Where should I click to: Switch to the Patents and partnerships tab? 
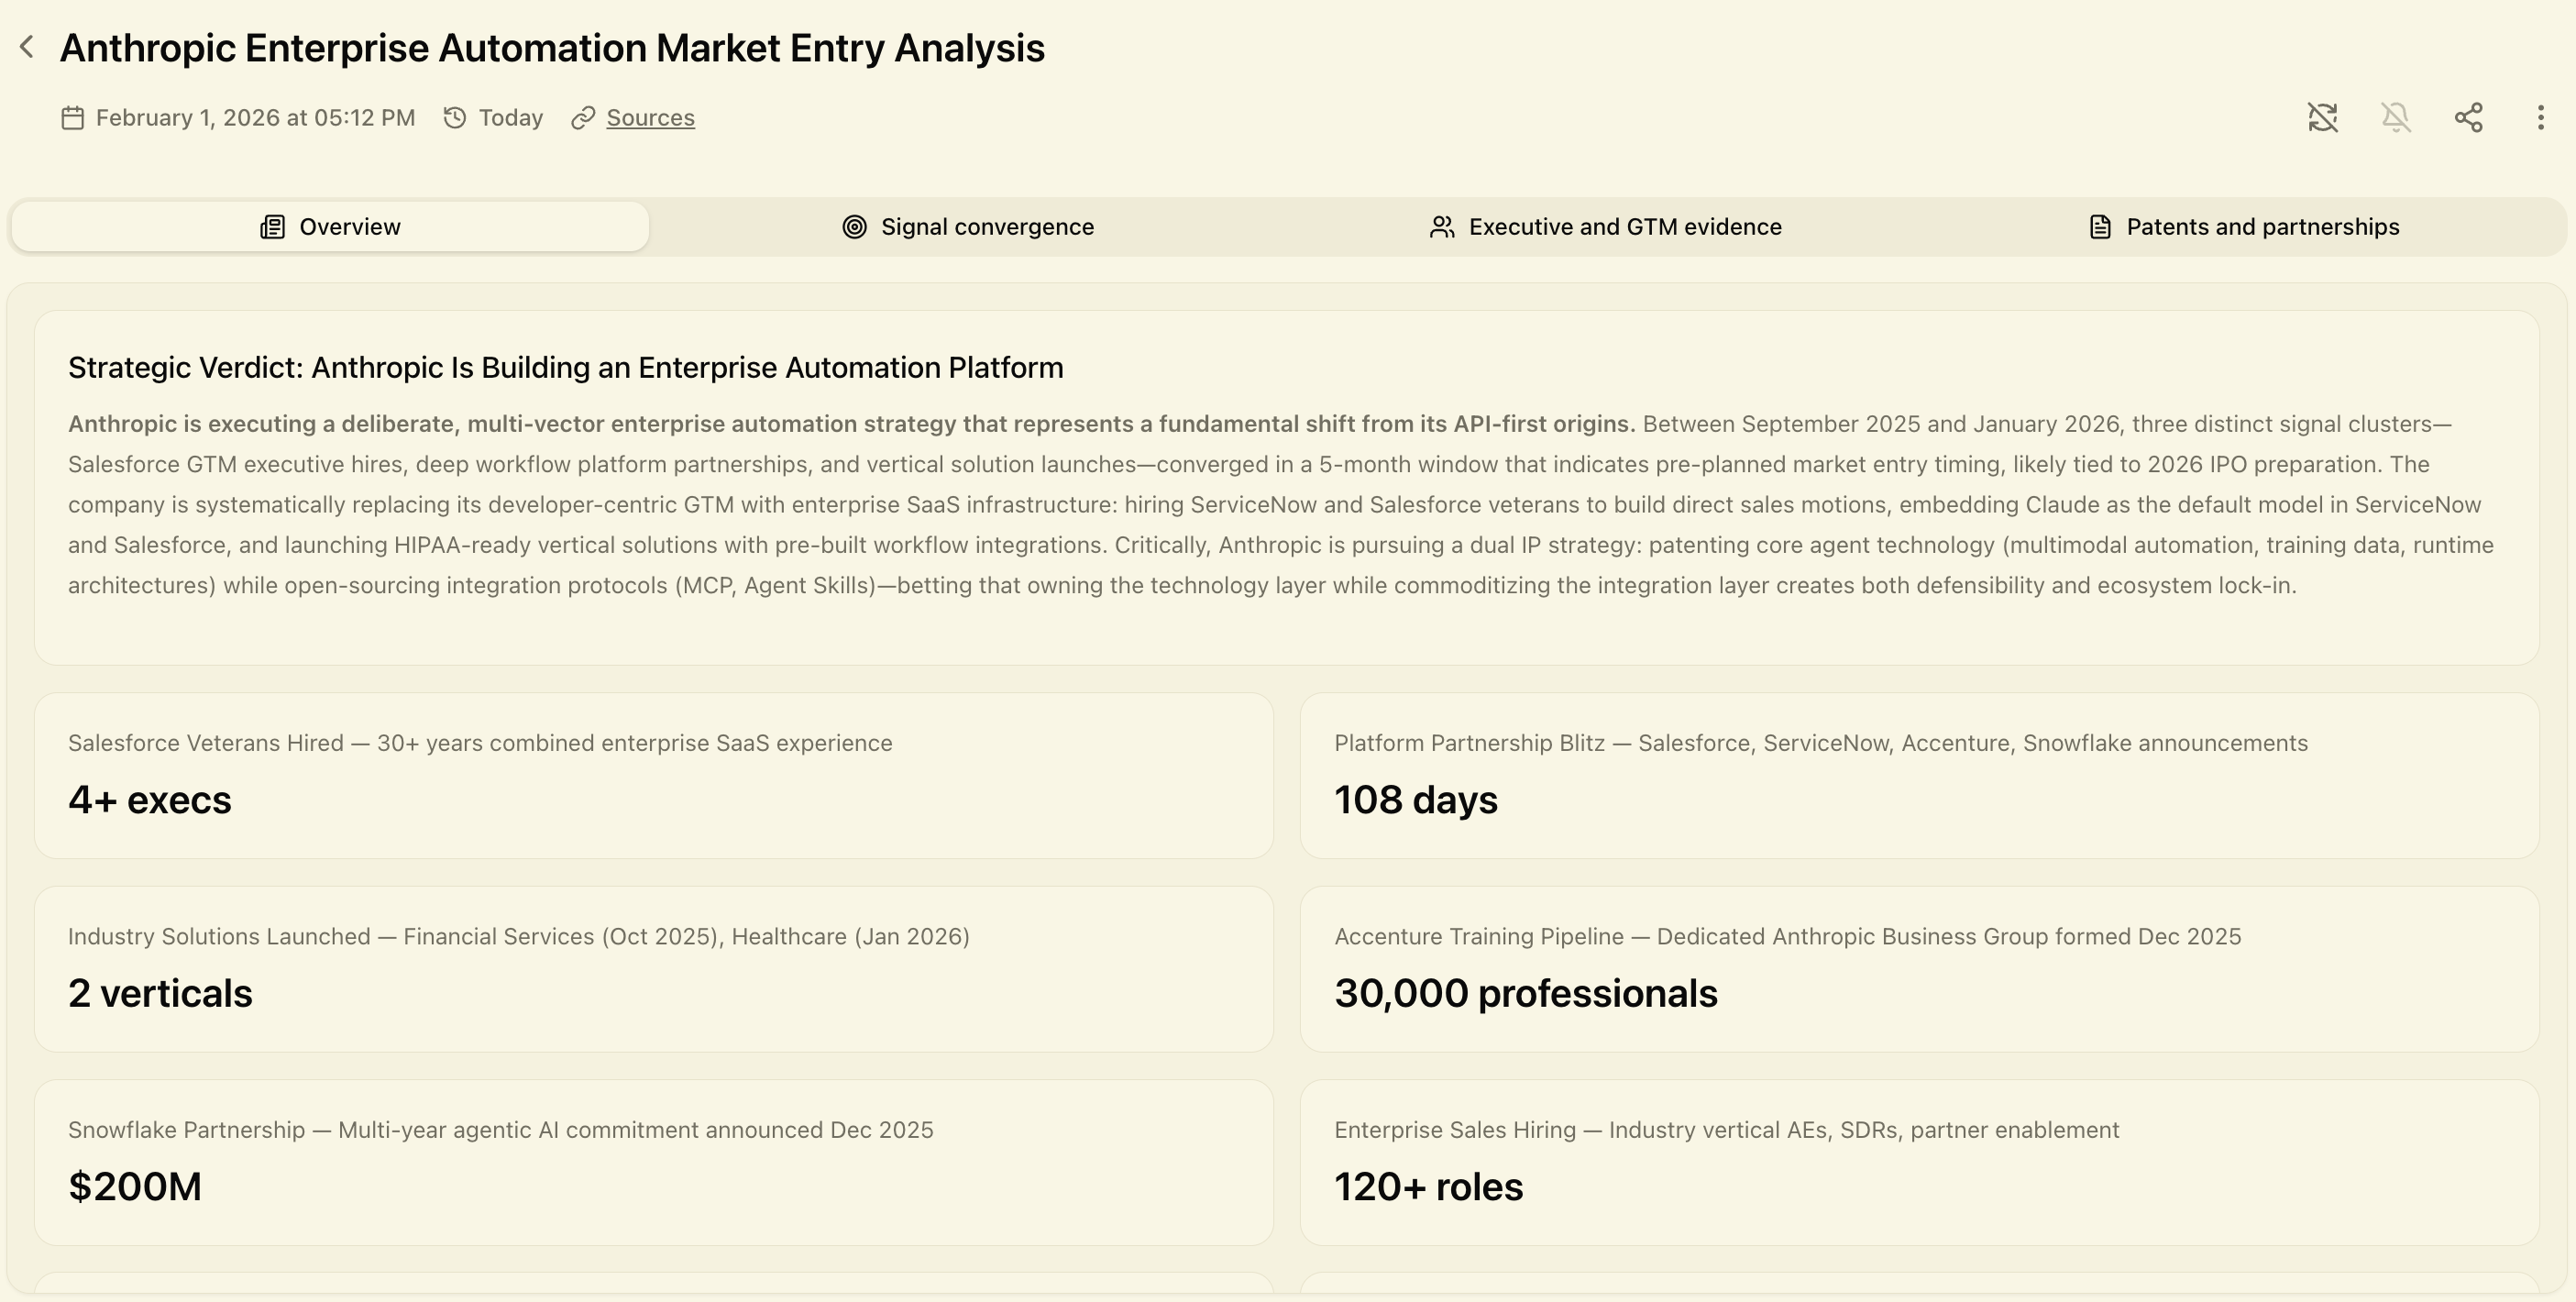click(x=2244, y=227)
